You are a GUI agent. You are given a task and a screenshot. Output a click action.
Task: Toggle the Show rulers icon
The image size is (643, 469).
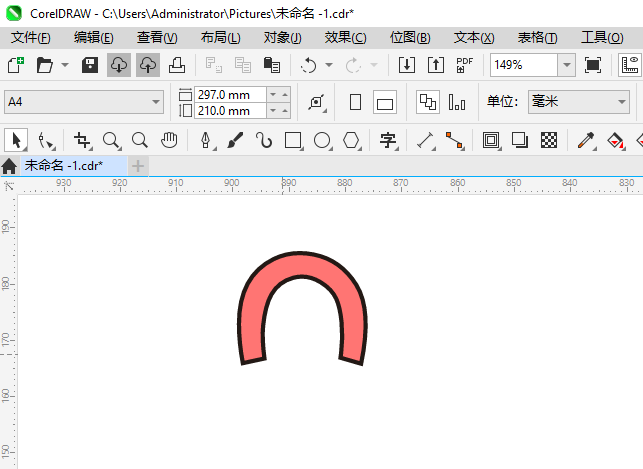coord(630,65)
